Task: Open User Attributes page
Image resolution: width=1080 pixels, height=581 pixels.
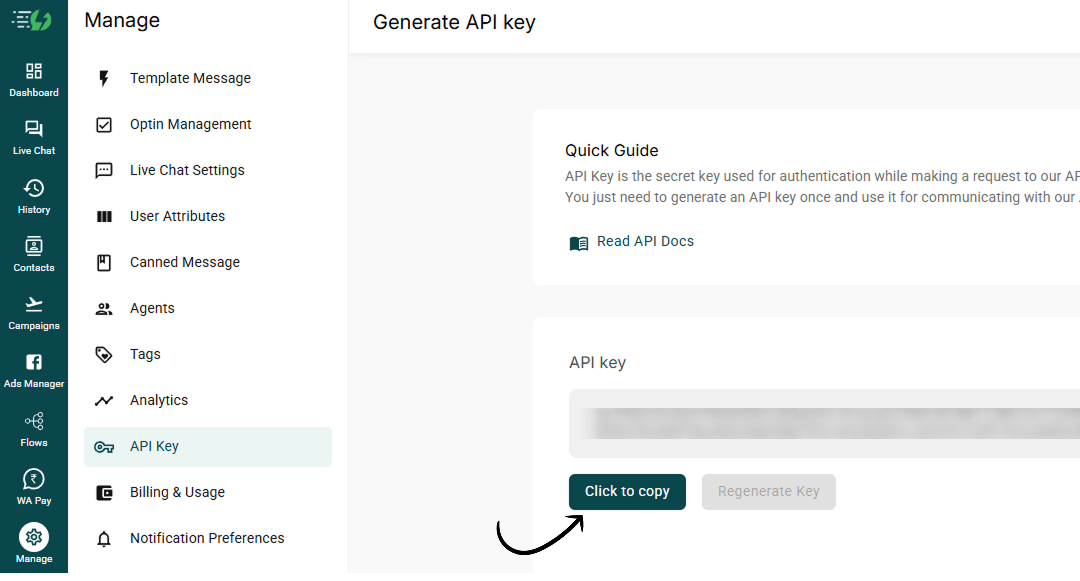Action: click(x=177, y=216)
